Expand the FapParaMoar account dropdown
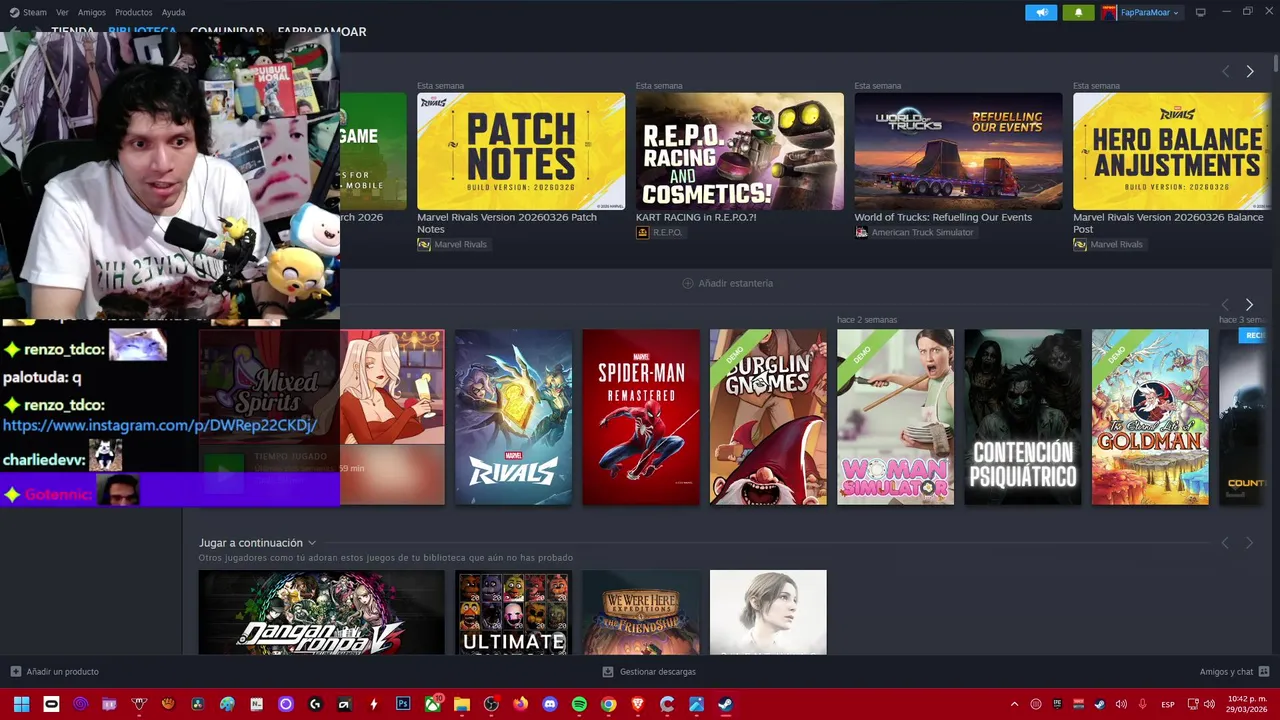 [1141, 12]
